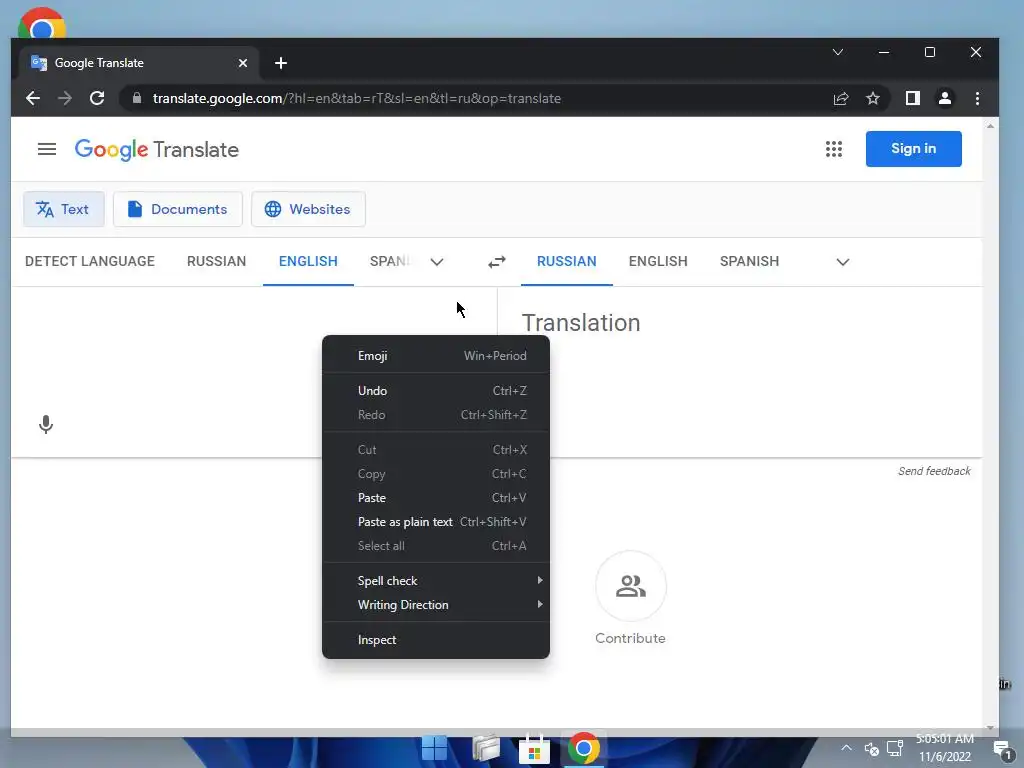
Task: Select Spanish as the target language
Action: pos(749,261)
